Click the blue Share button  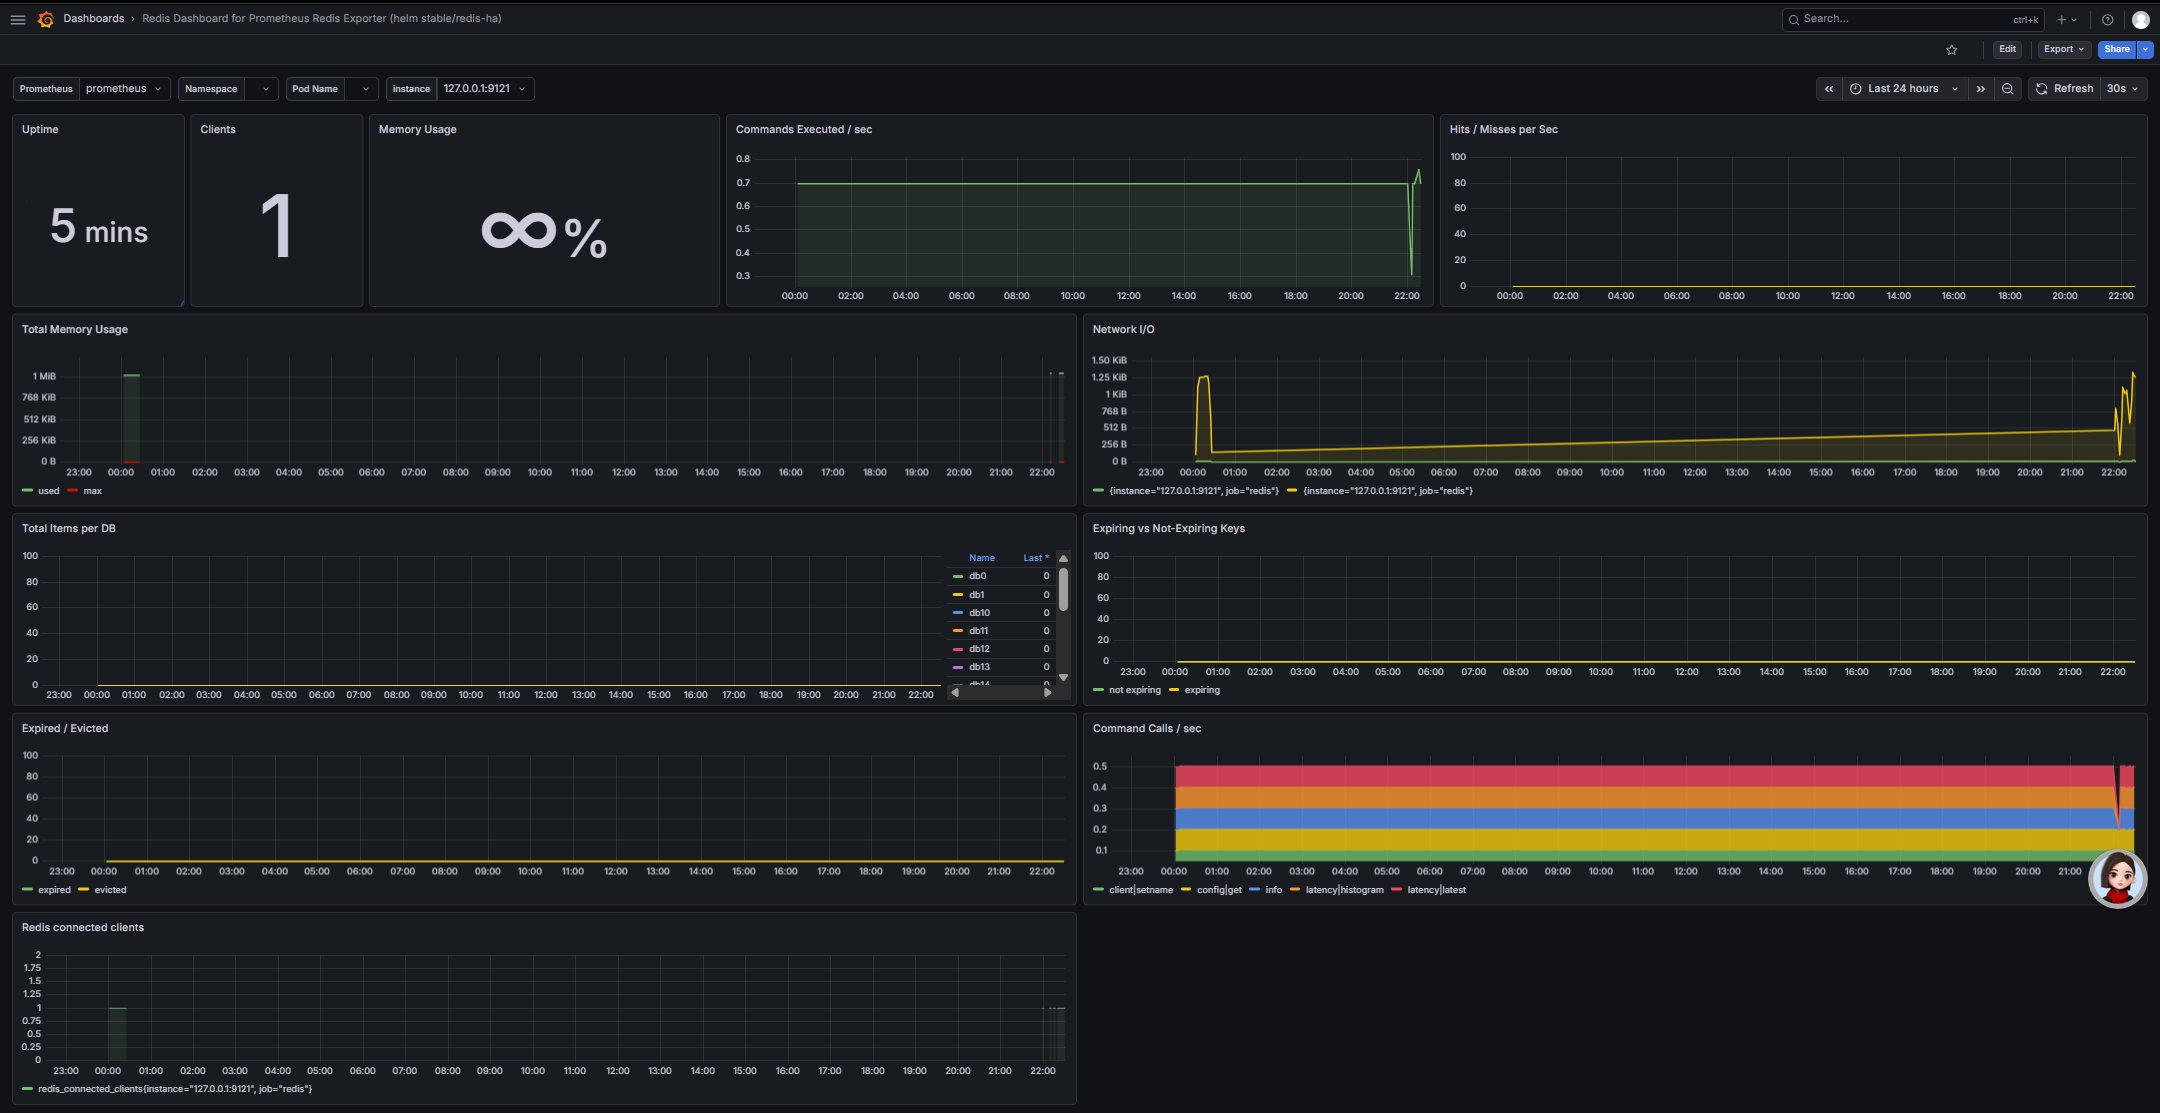2116,49
